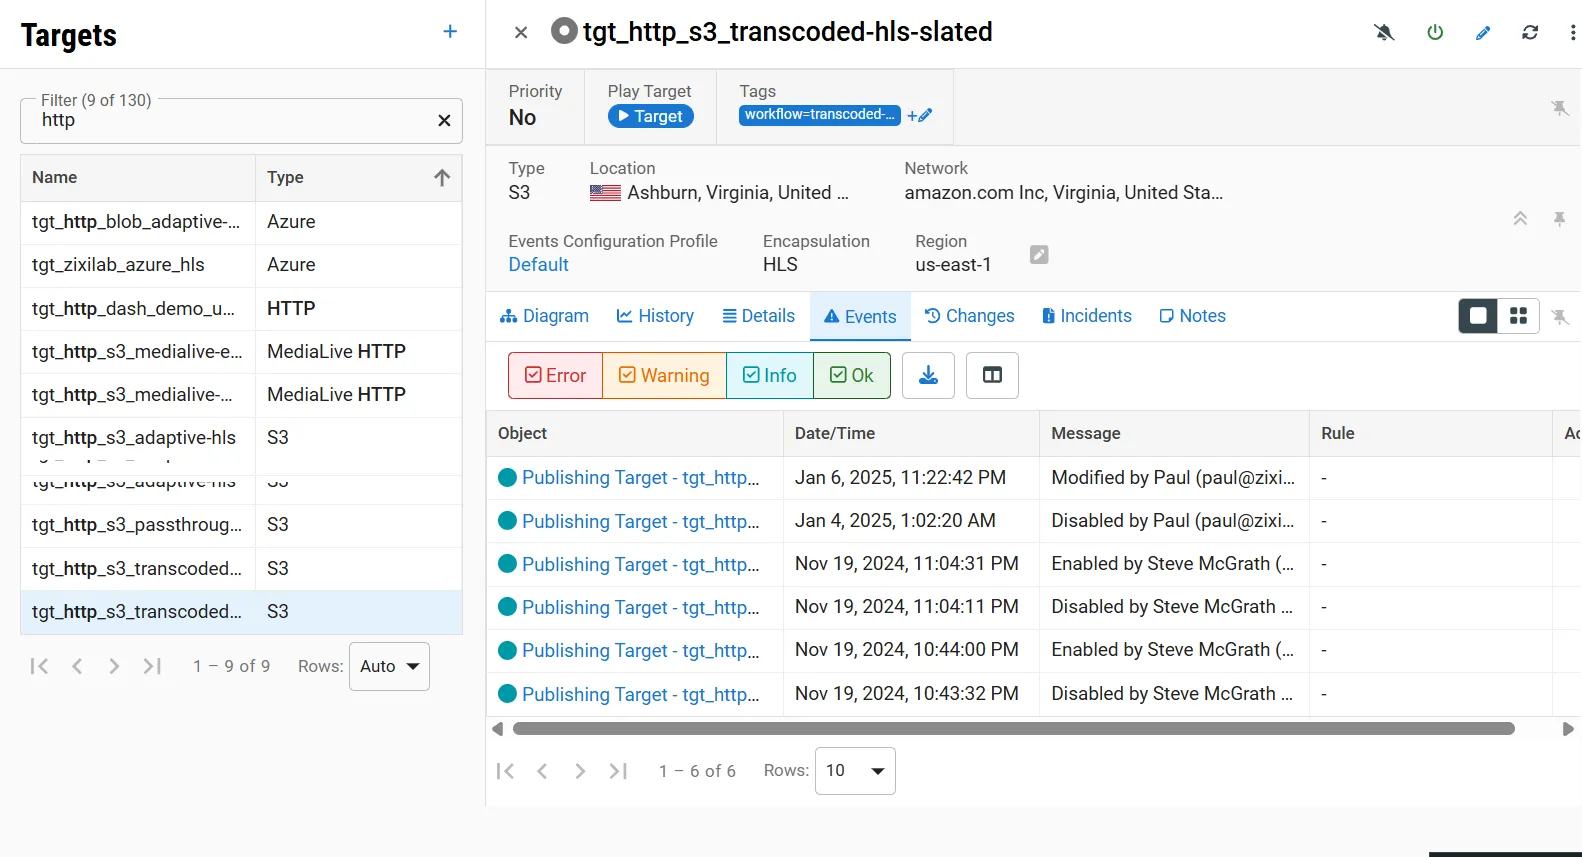Edit target with the pencil icon
The image size is (1582, 857).
pos(1483,33)
